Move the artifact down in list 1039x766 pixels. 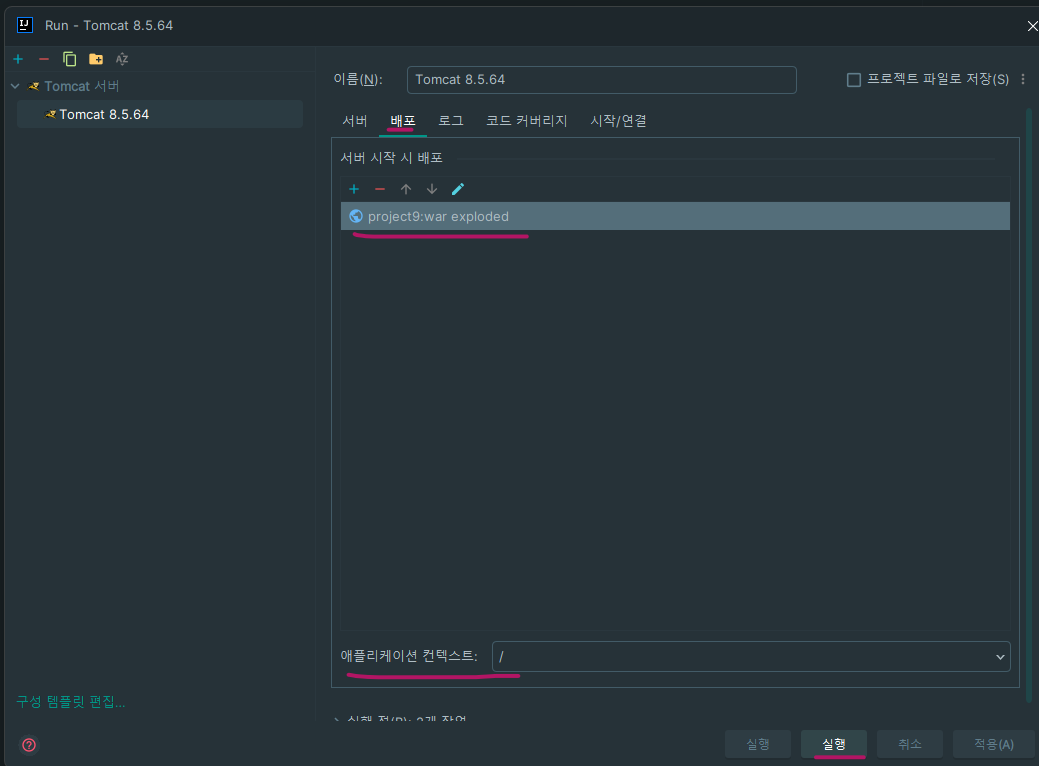point(432,190)
